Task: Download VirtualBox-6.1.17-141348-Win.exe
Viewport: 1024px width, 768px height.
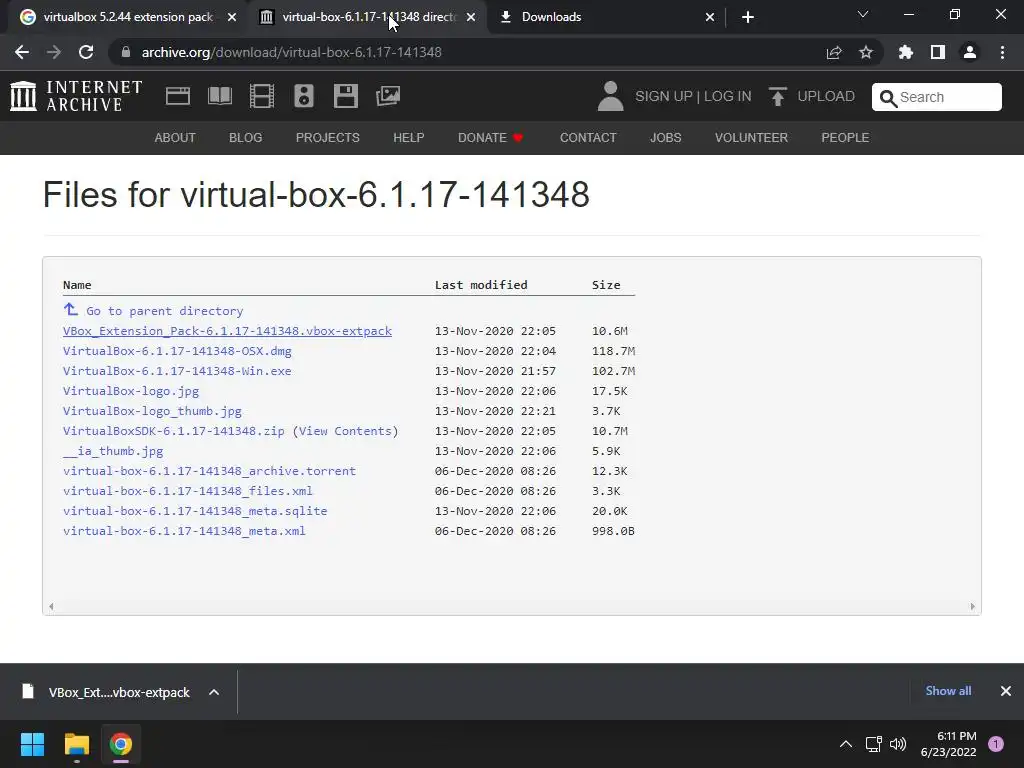Action: click(x=177, y=371)
